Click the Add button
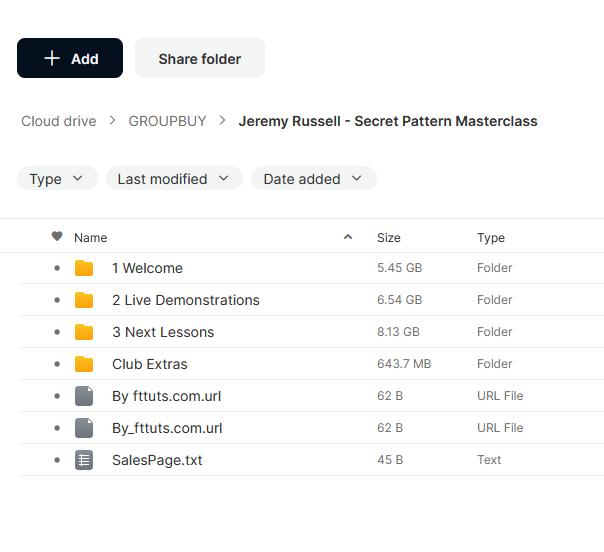This screenshot has width=604, height=552. tap(70, 58)
